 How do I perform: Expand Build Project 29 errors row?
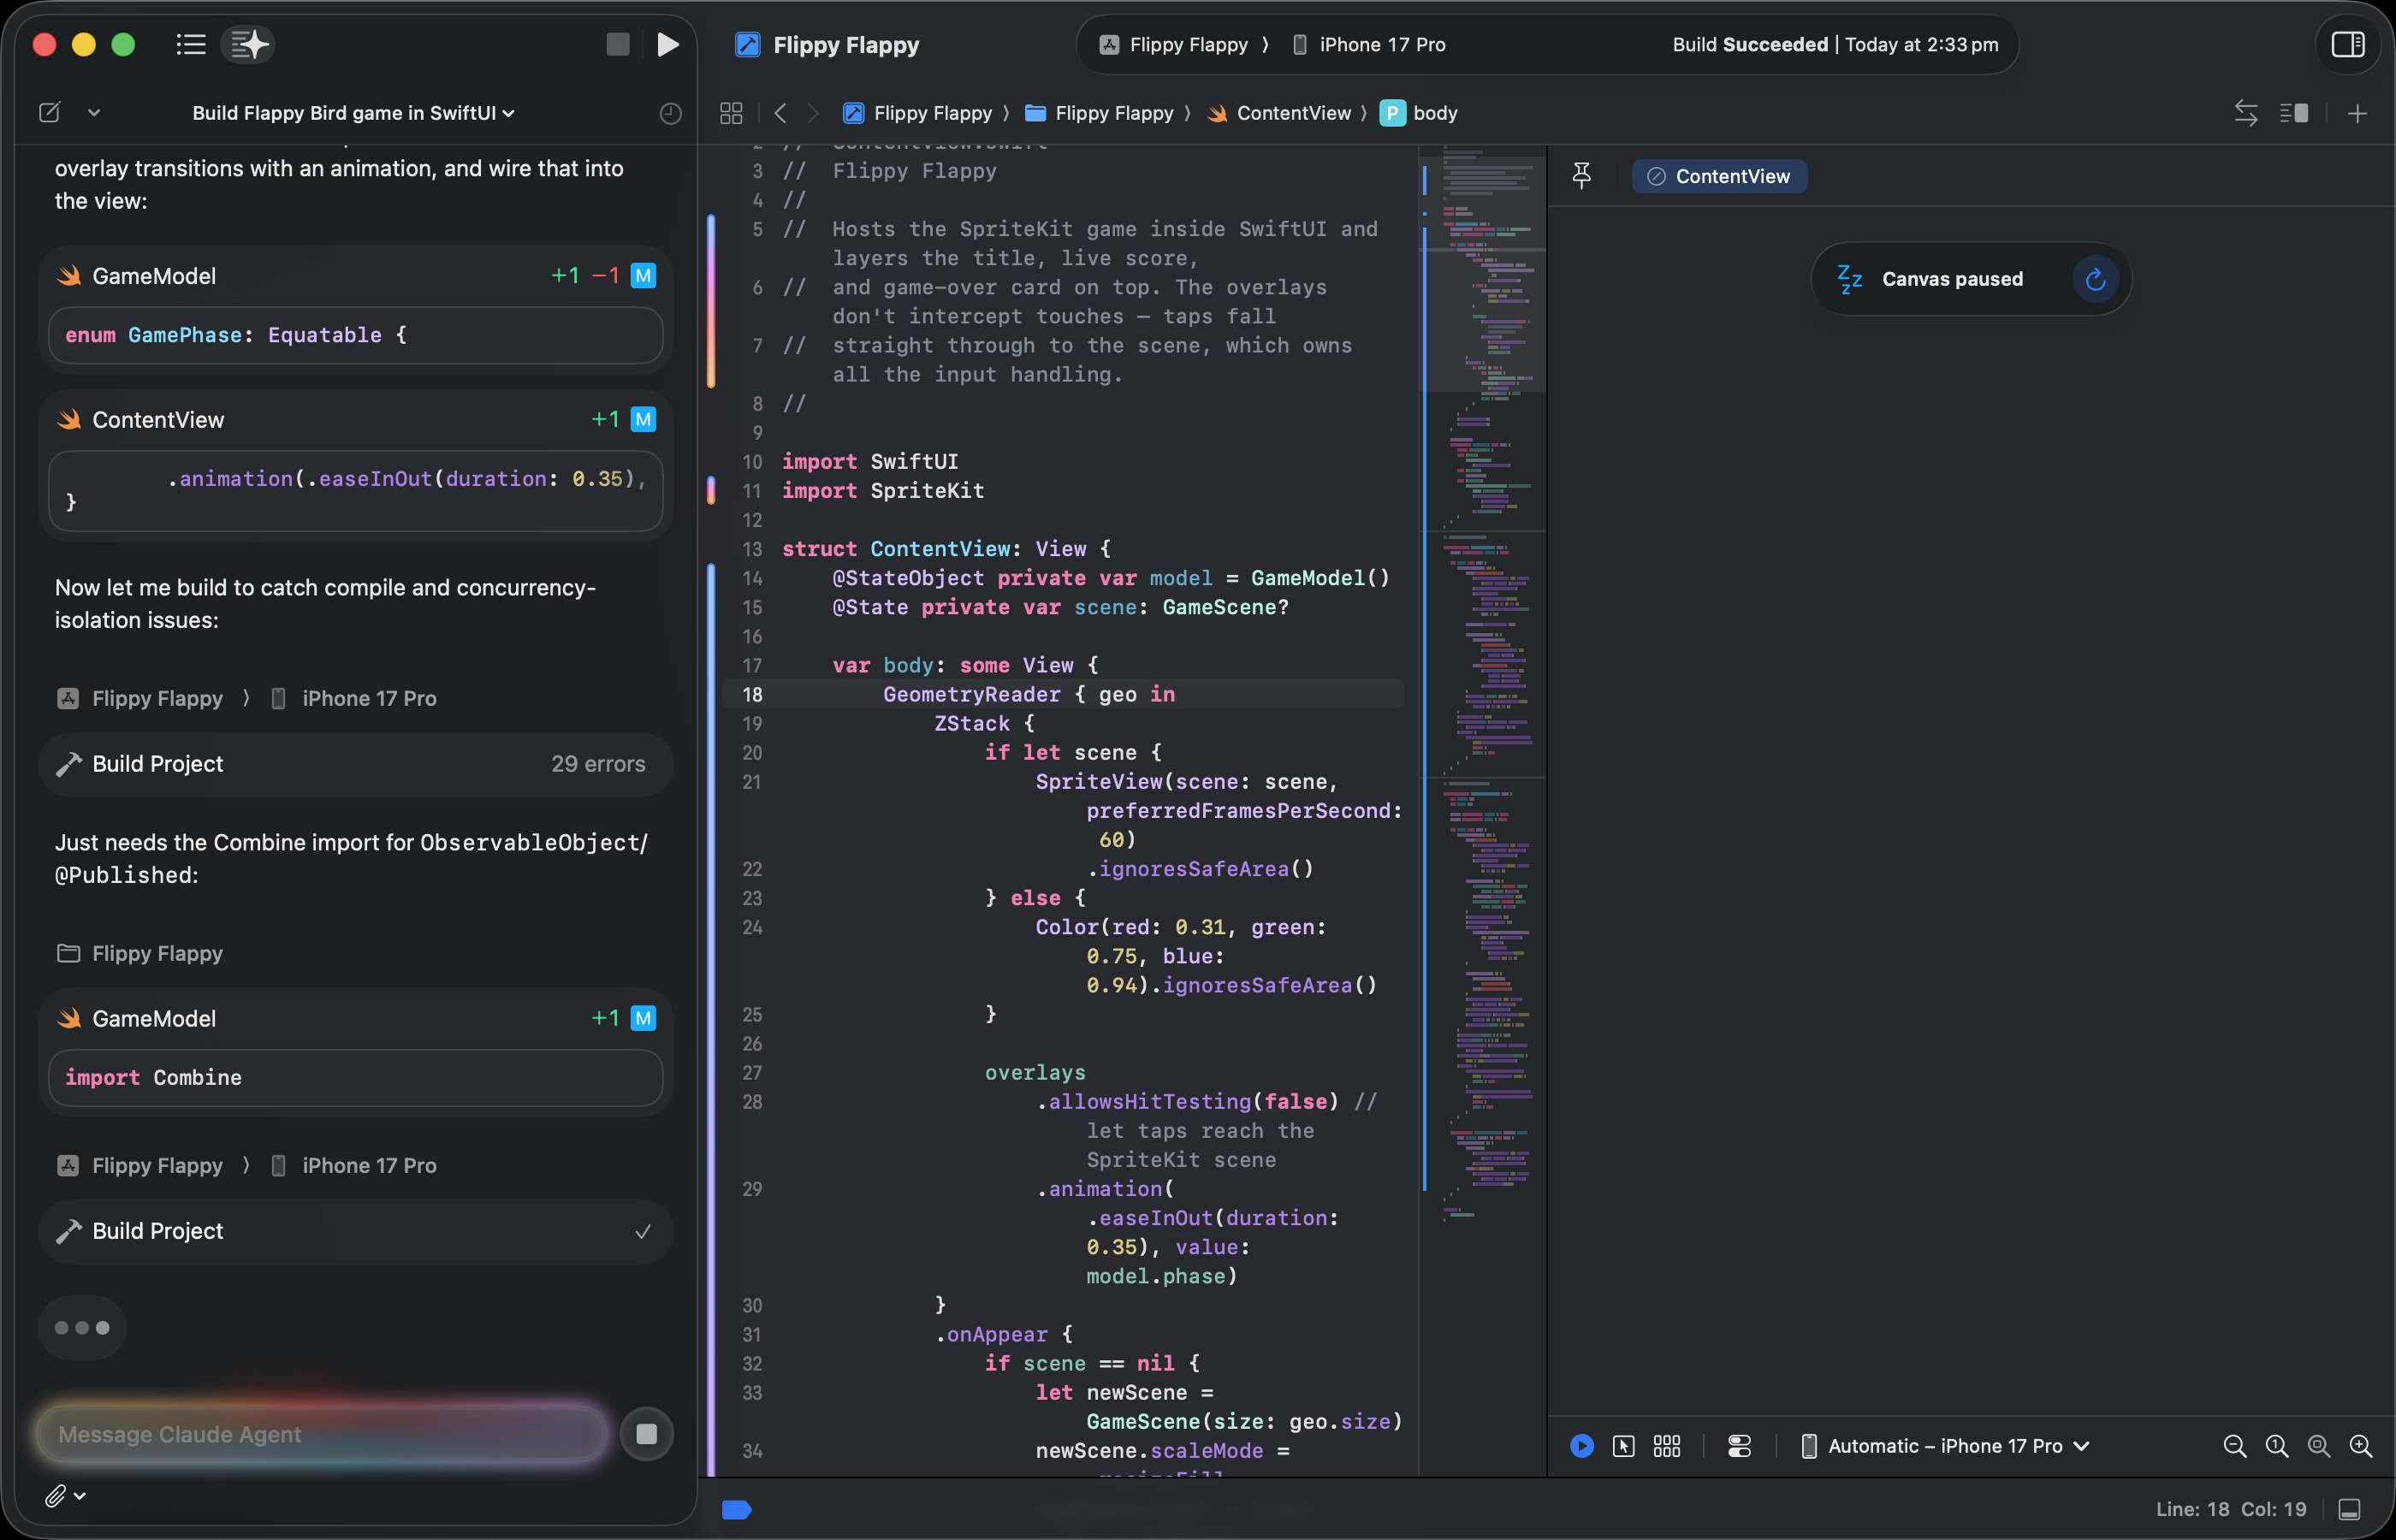pyautogui.click(x=355, y=764)
